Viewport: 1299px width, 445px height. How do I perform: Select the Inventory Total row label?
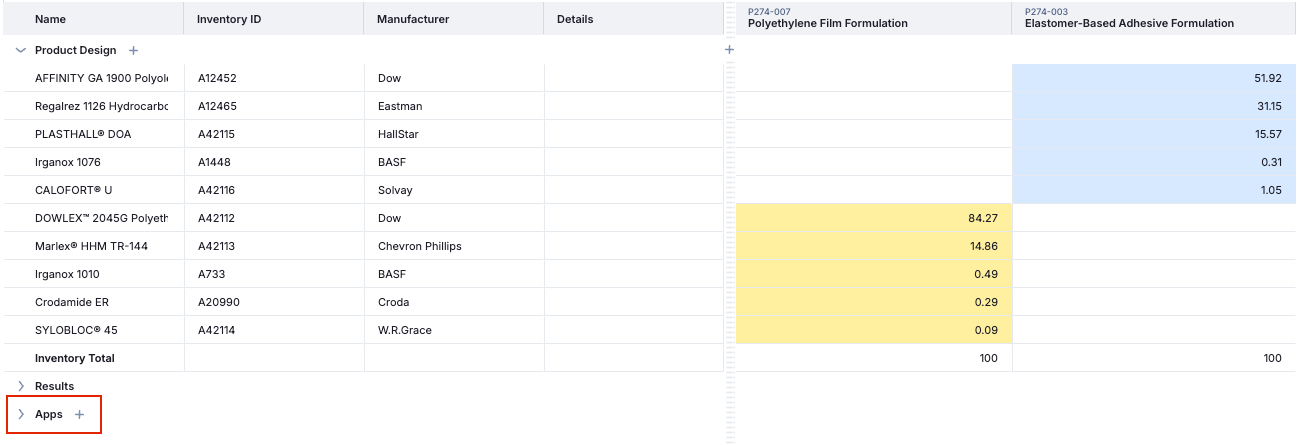pos(75,358)
